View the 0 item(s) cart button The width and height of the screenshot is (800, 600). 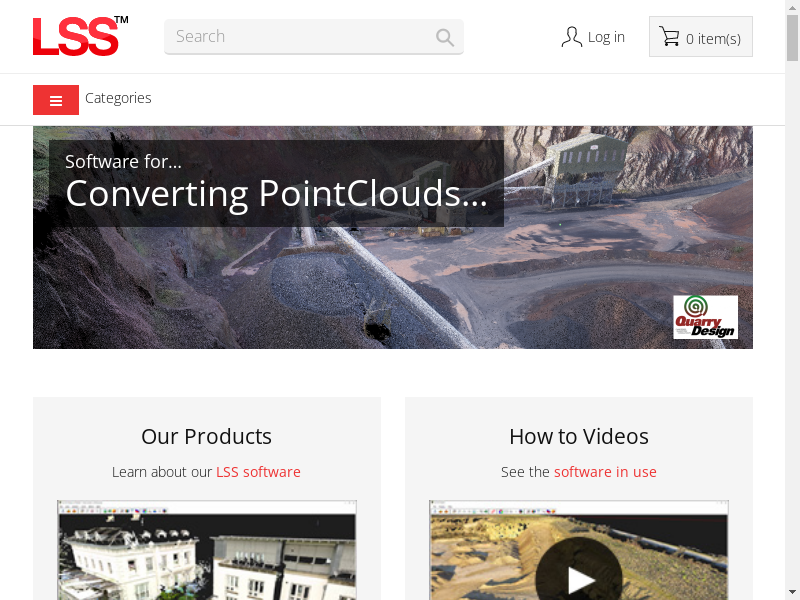pyautogui.click(x=701, y=37)
